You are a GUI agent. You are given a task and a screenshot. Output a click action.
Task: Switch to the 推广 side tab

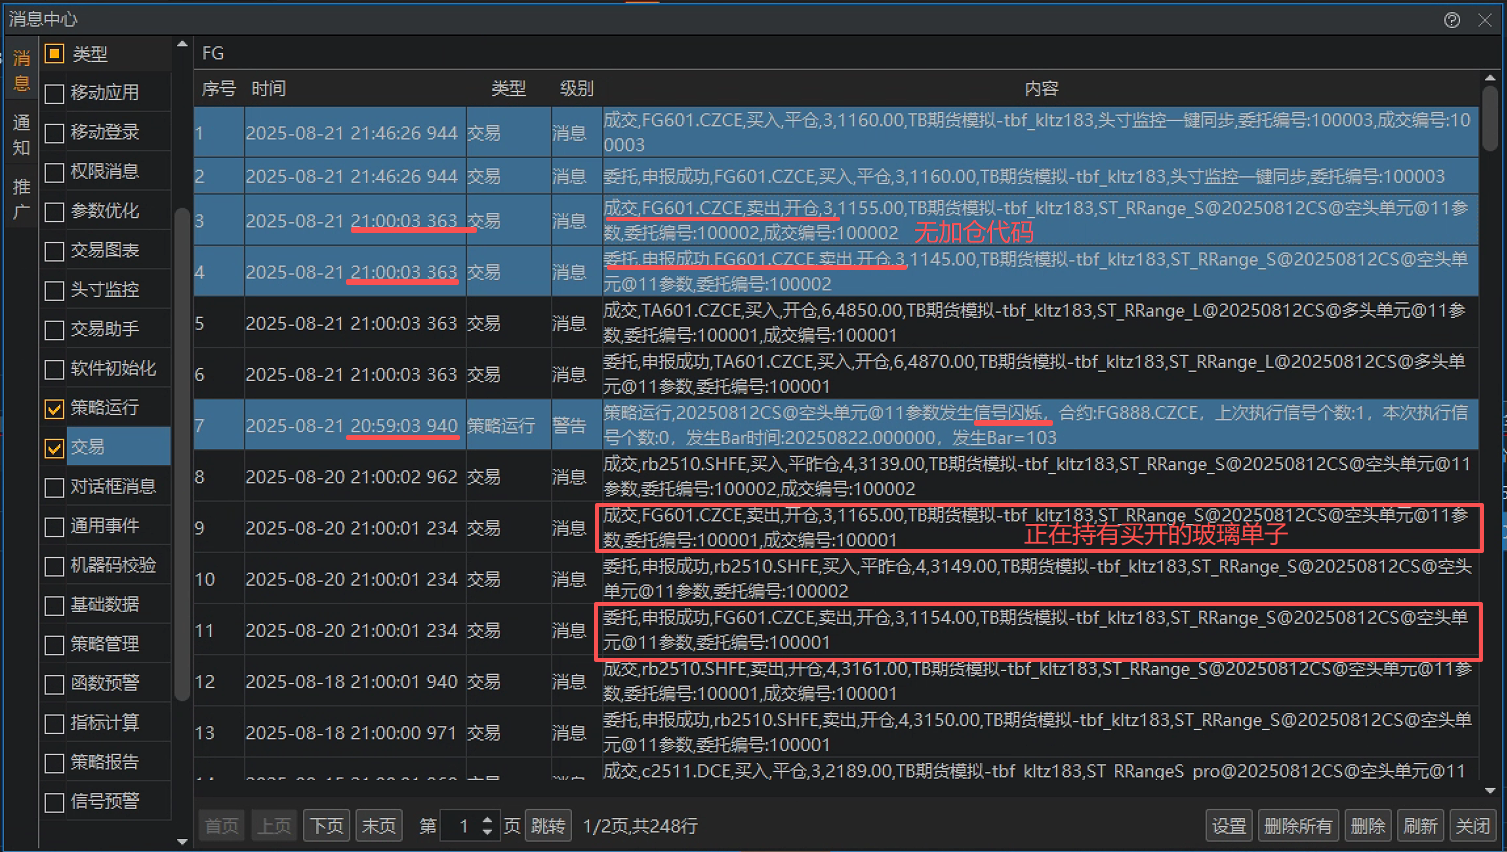(x=21, y=199)
